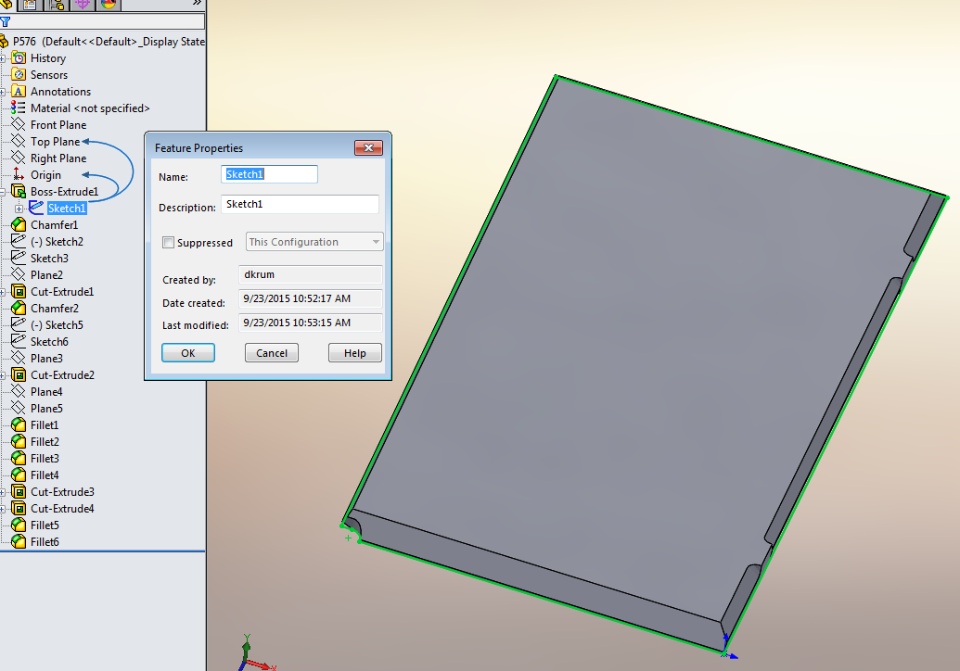Click Cancel in Feature Properties
This screenshot has width=960, height=671.
(272, 353)
